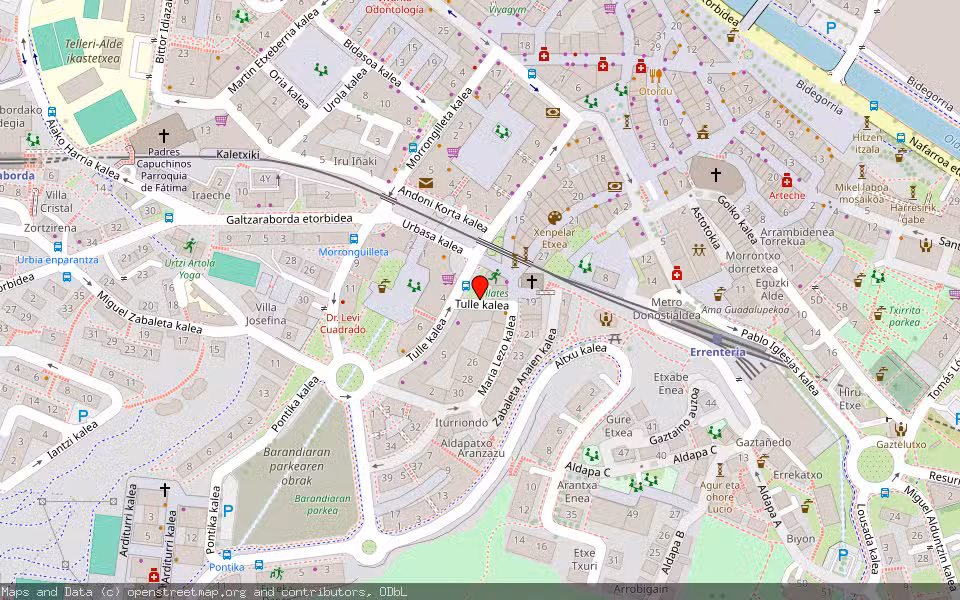Select the fountain icon at Ama Guadalupekoa
Screen dimensions: 960x600
click(x=719, y=294)
